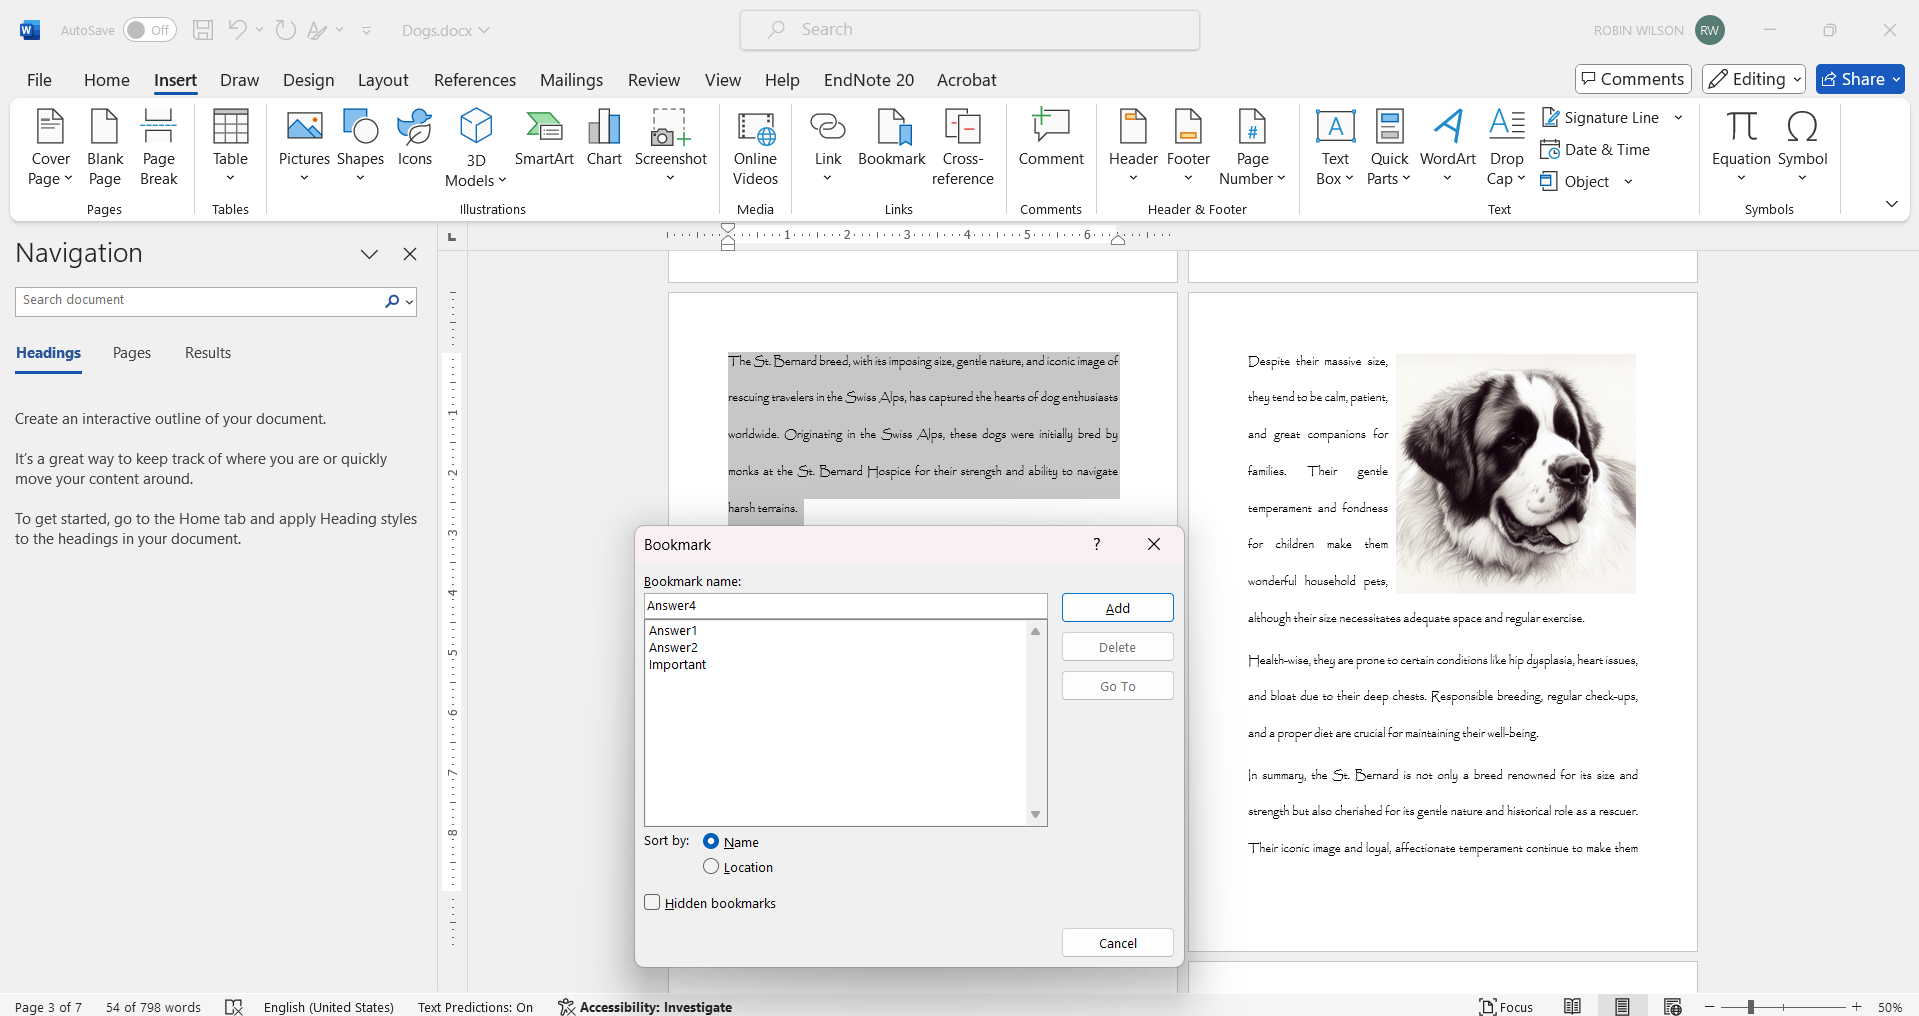
Task: Click Add to create the bookmark
Action: [1117, 607]
